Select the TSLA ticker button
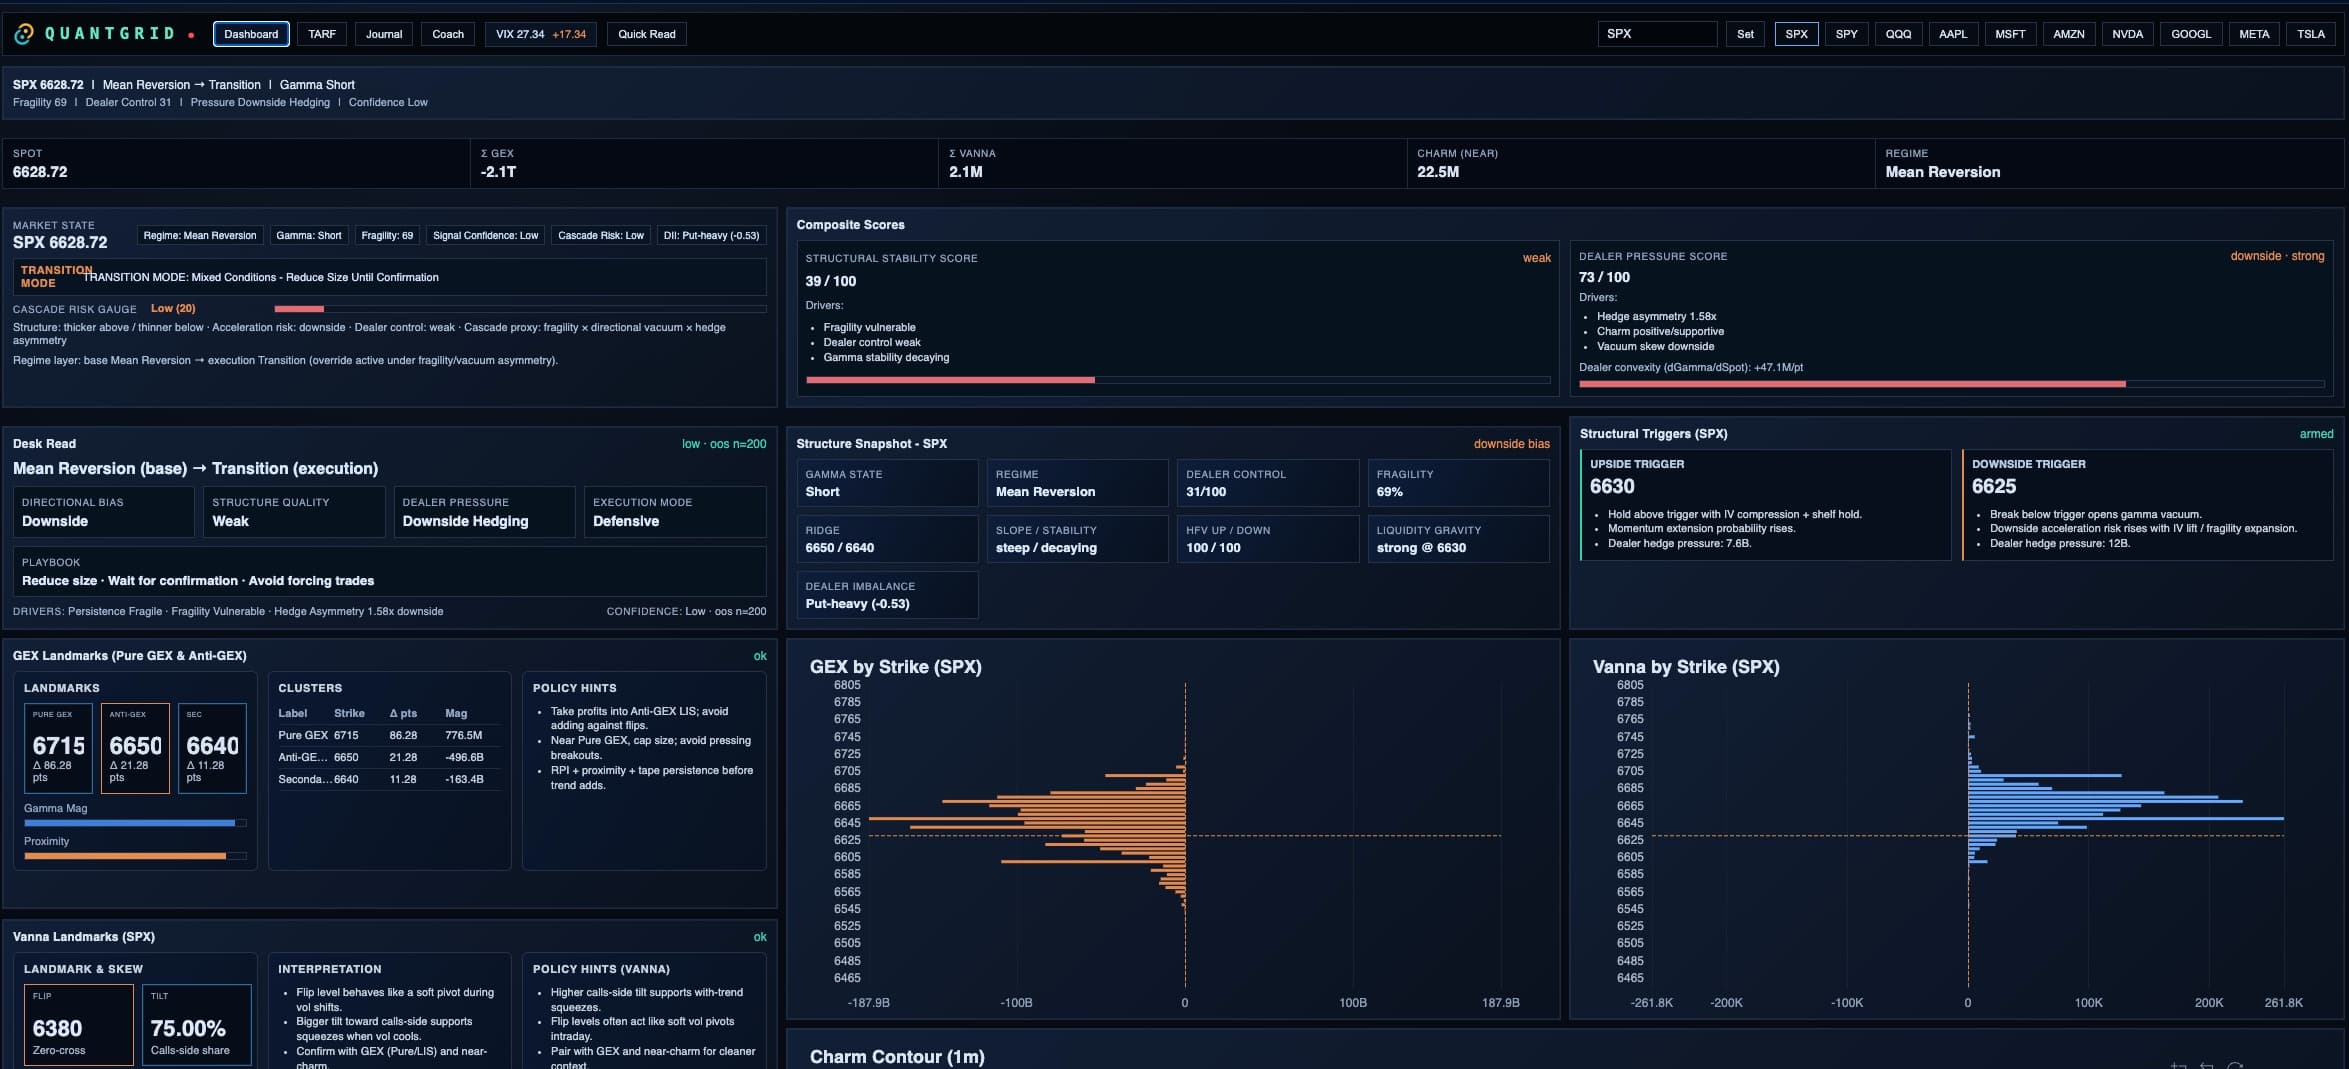 point(2310,34)
